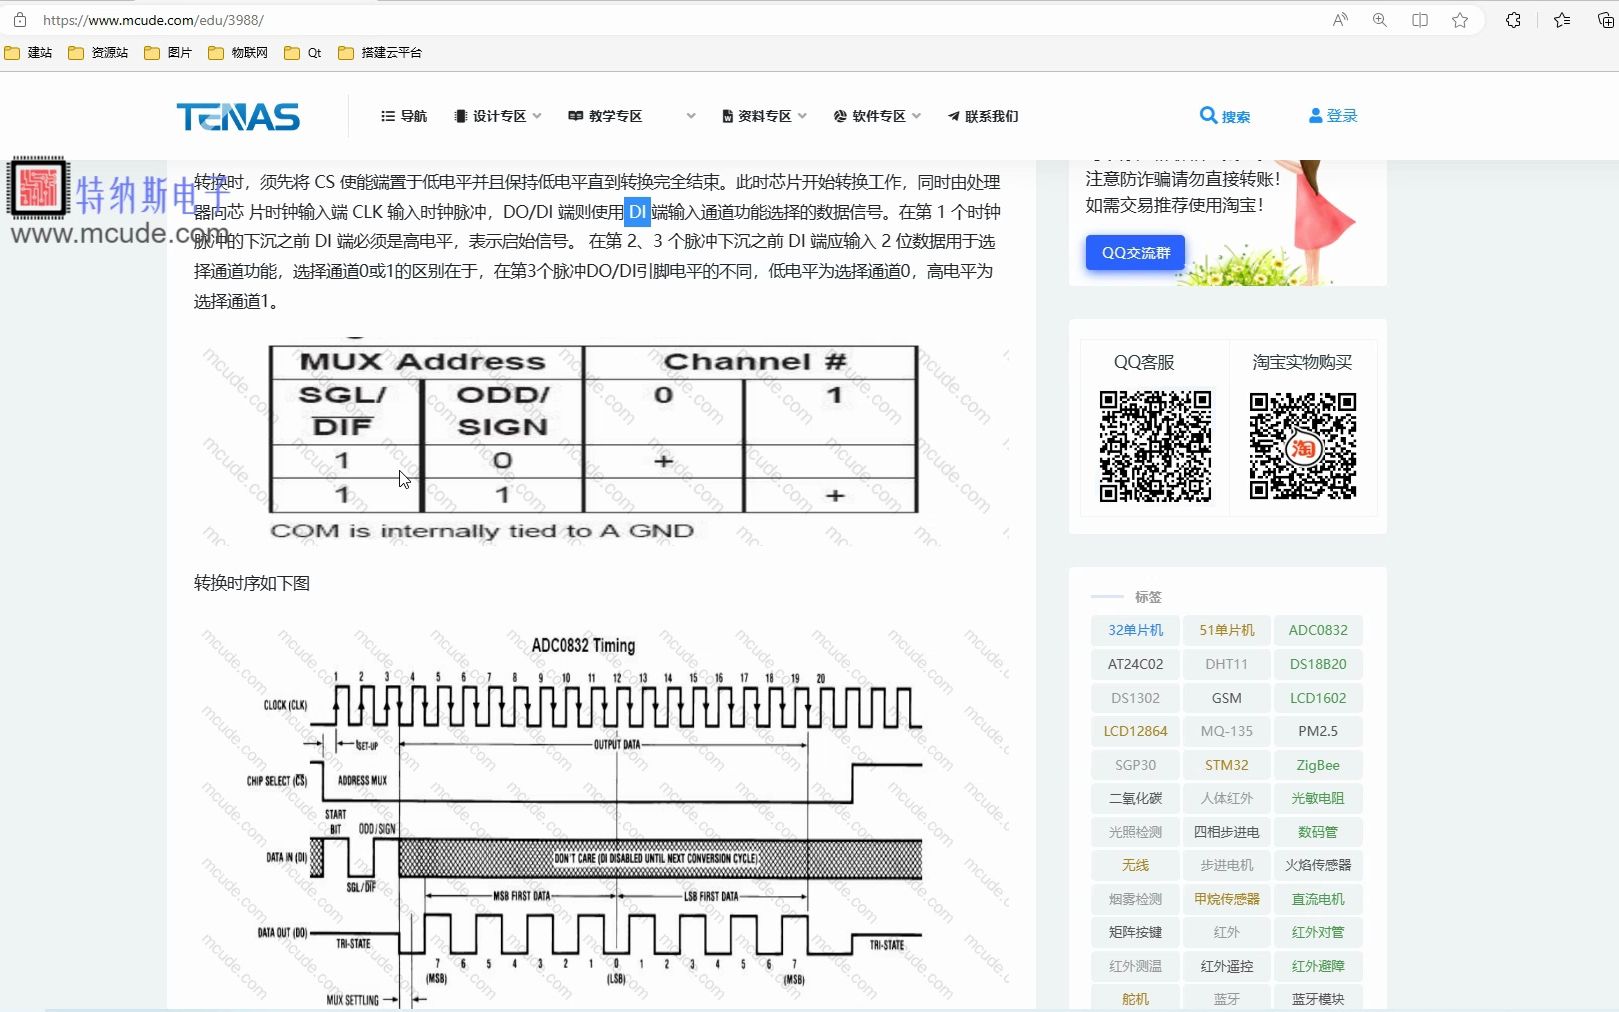The image size is (1619, 1012).
Task: Click the QQ交流群 button
Action: click(x=1136, y=253)
